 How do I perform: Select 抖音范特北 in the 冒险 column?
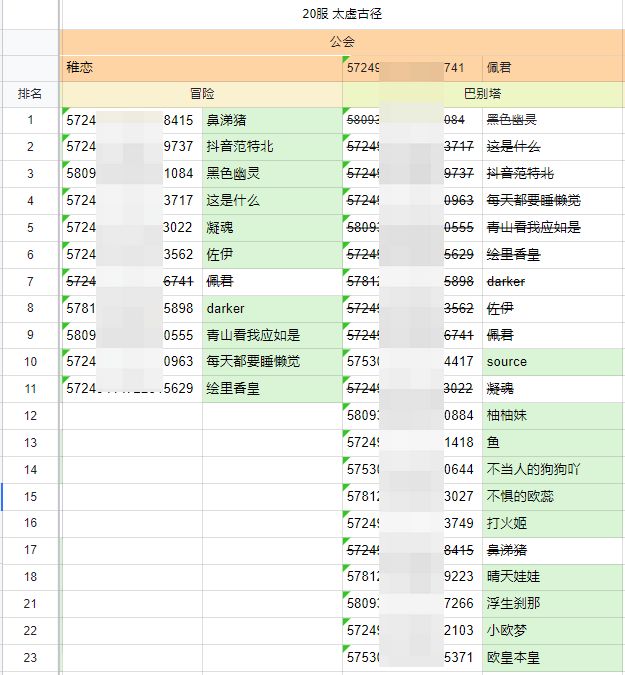tap(272, 147)
